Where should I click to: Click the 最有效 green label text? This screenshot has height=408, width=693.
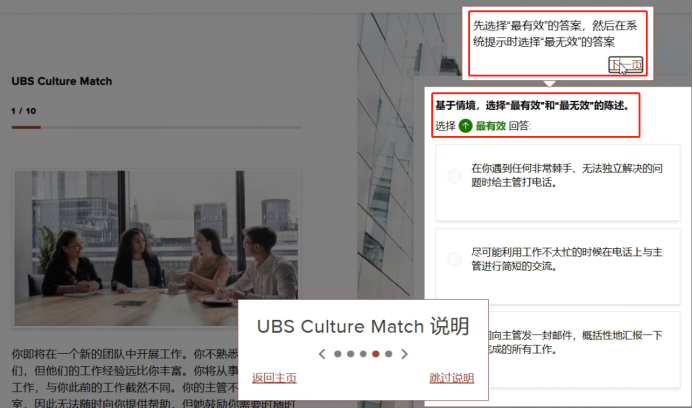pos(491,126)
